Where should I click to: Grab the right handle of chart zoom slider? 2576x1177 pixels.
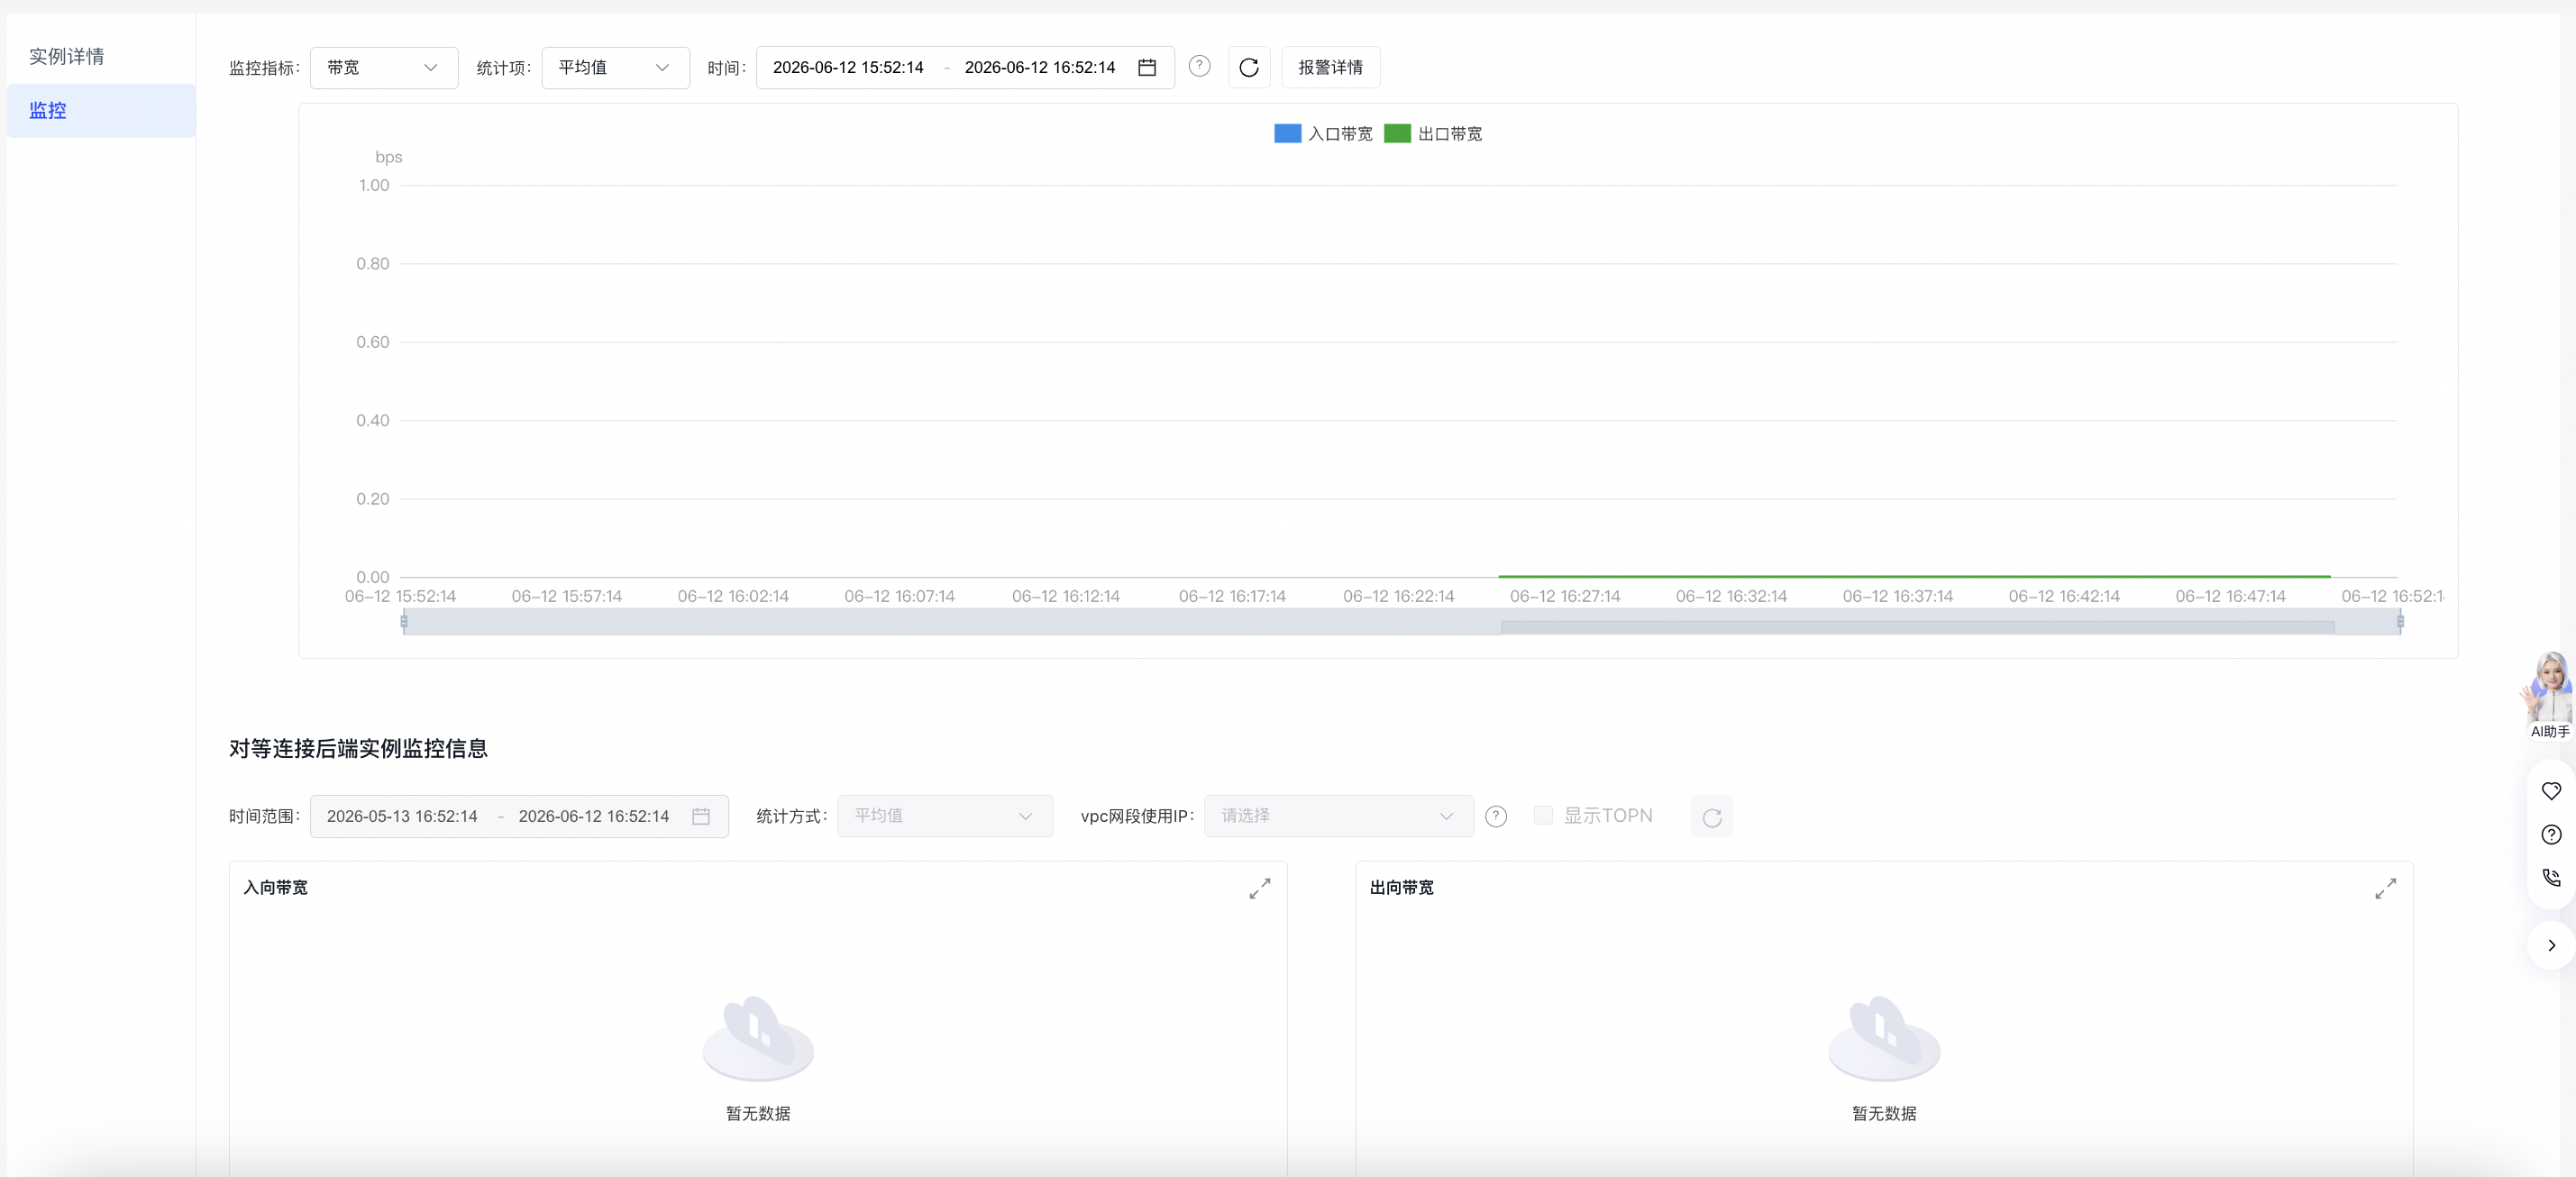[x=2400, y=621]
